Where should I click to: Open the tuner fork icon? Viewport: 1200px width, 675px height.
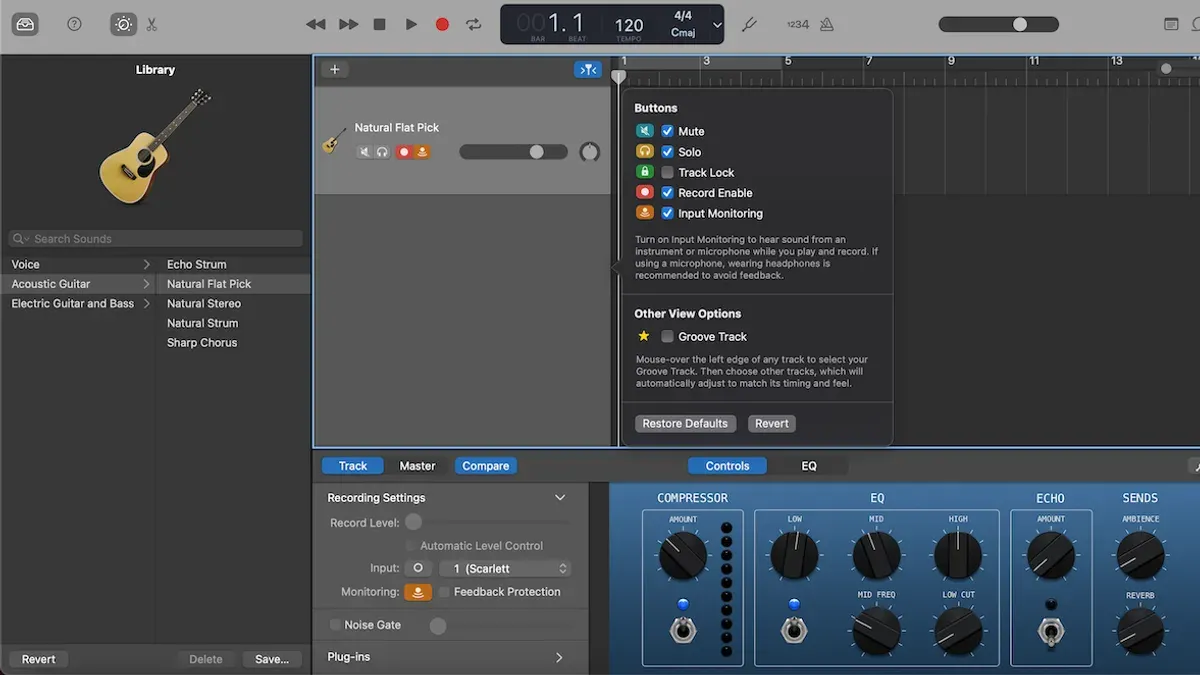(x=749, y=24)
